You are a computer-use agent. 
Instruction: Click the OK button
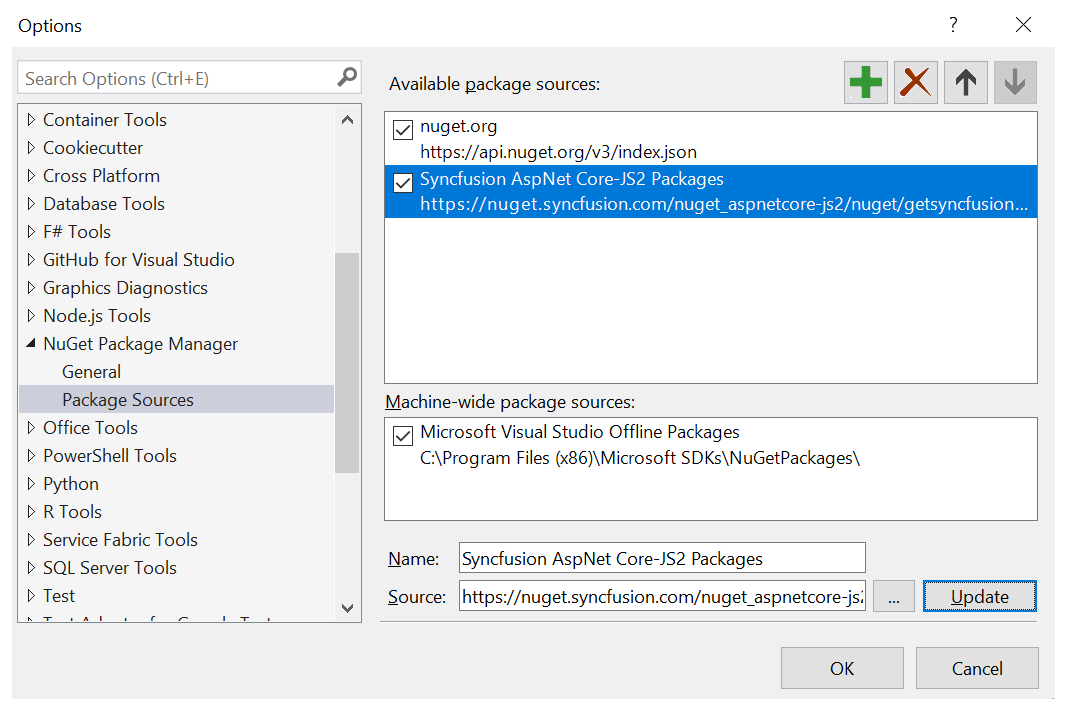tap(842, 668)
